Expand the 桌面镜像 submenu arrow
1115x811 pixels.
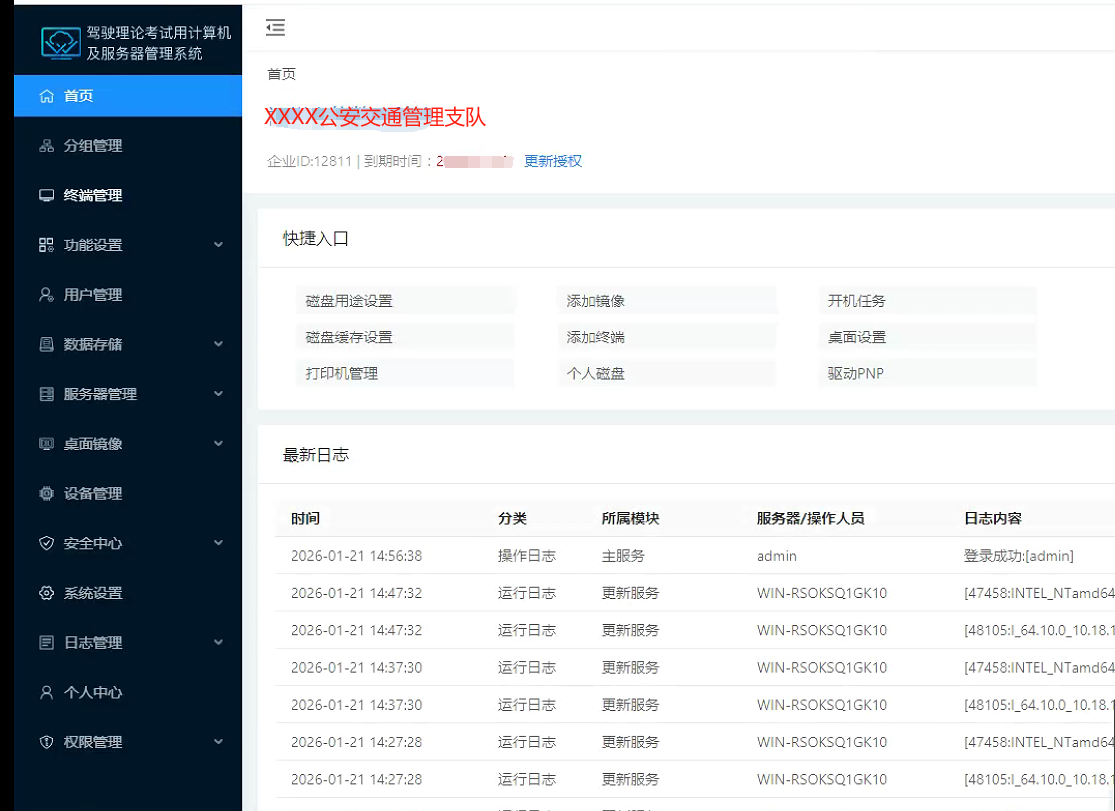(218, 444)
